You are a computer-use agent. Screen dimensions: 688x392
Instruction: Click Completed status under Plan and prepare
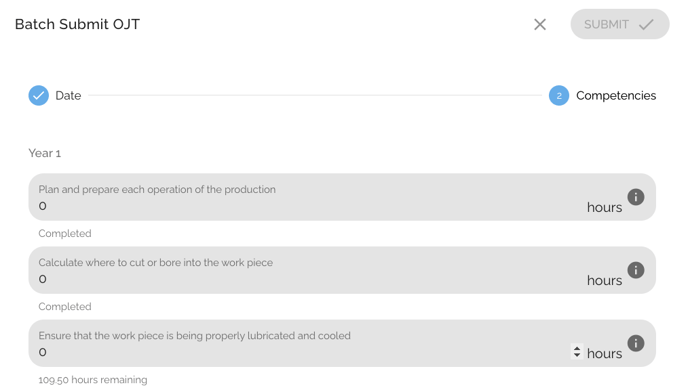64,234
